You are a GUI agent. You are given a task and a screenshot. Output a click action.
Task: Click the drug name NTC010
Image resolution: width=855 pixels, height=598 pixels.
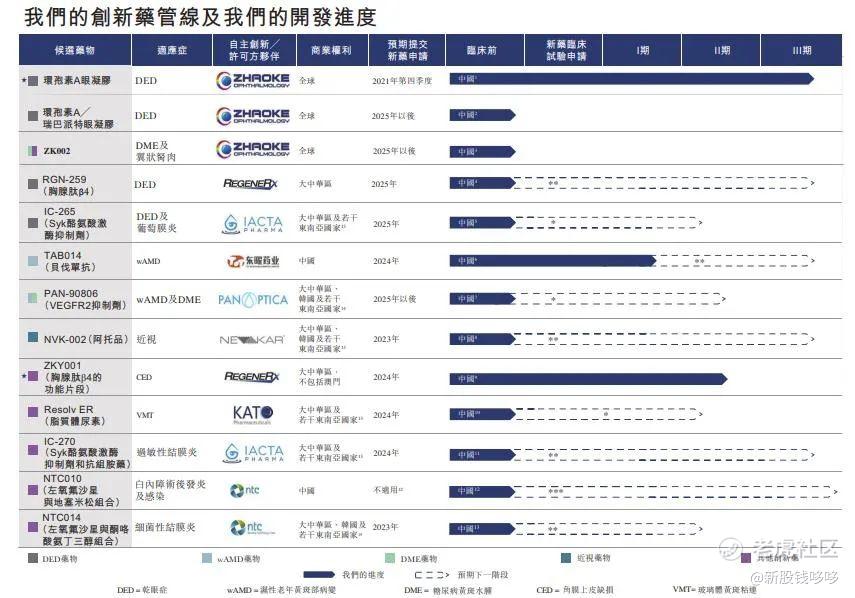click(x=62, y=479)
